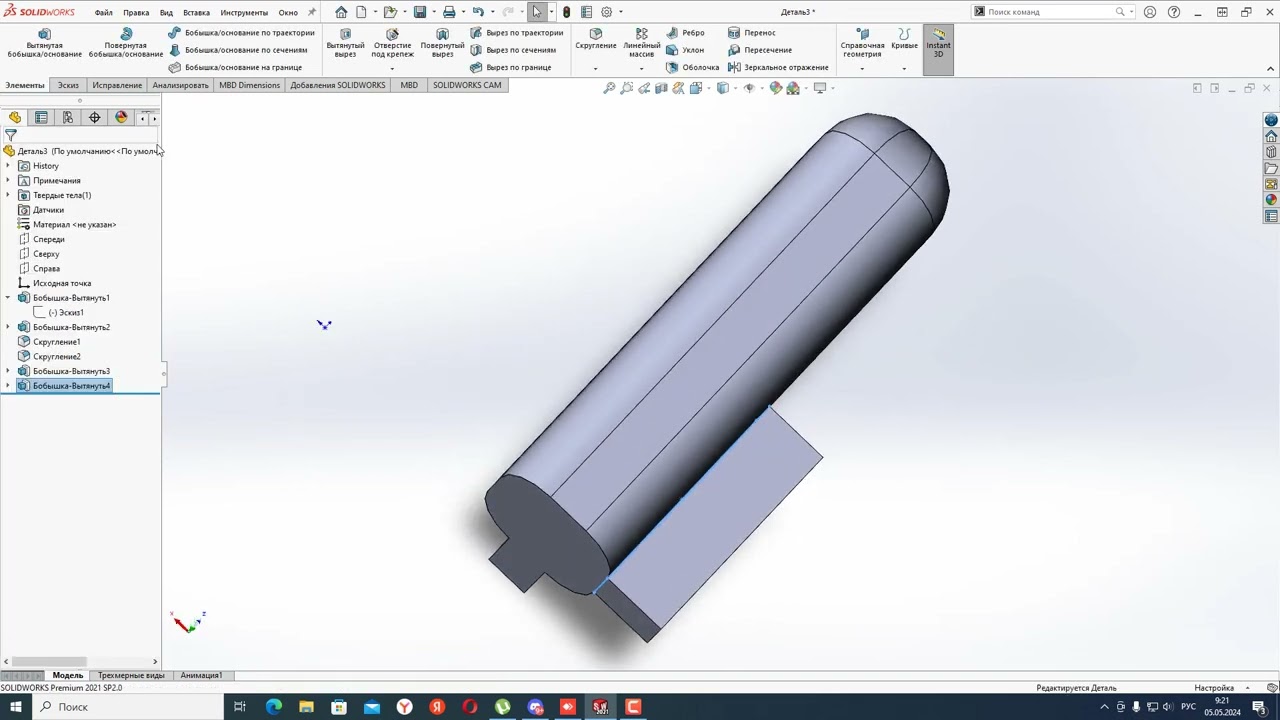Screen dimensions: 1280x720
Task: Open the FeatureManager design tree tab
Action: (15, 117)
